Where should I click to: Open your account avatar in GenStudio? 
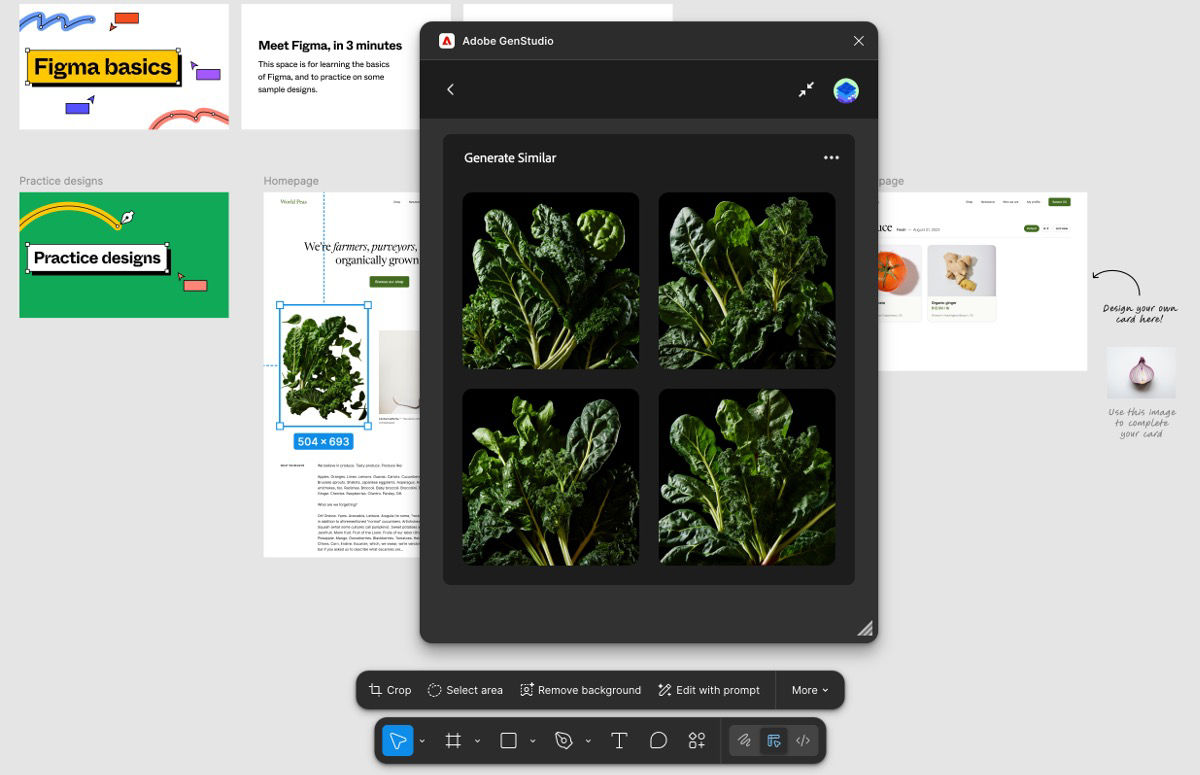pyautogui.click(x=845, y=89)
